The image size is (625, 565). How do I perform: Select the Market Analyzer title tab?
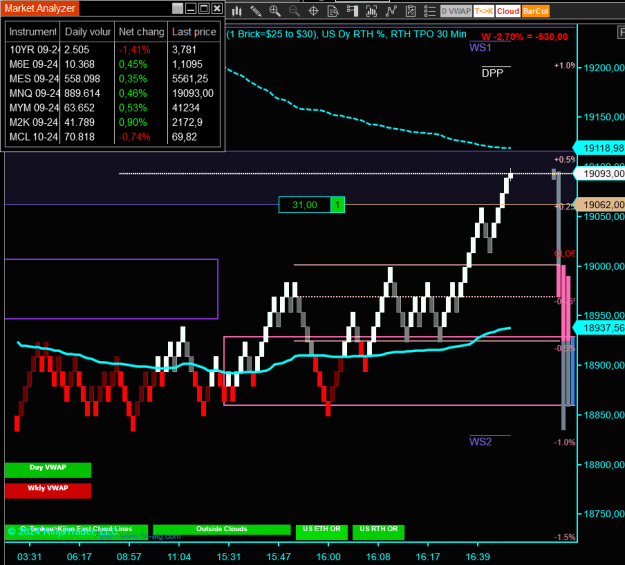click(x=40, y=8)
